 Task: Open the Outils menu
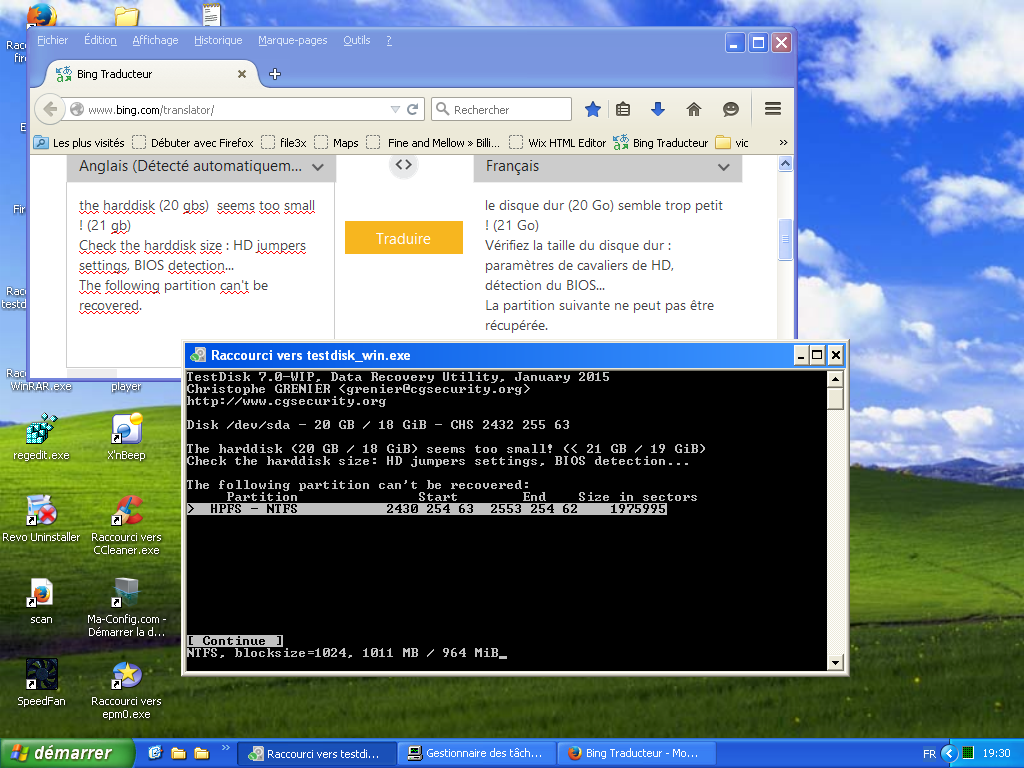(357, 40)
